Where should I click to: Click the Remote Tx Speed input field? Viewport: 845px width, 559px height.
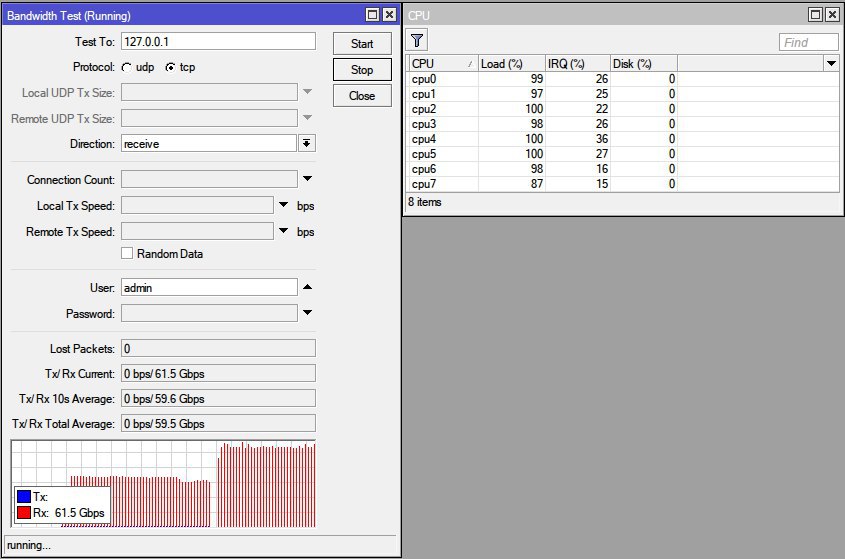point(197,231)
